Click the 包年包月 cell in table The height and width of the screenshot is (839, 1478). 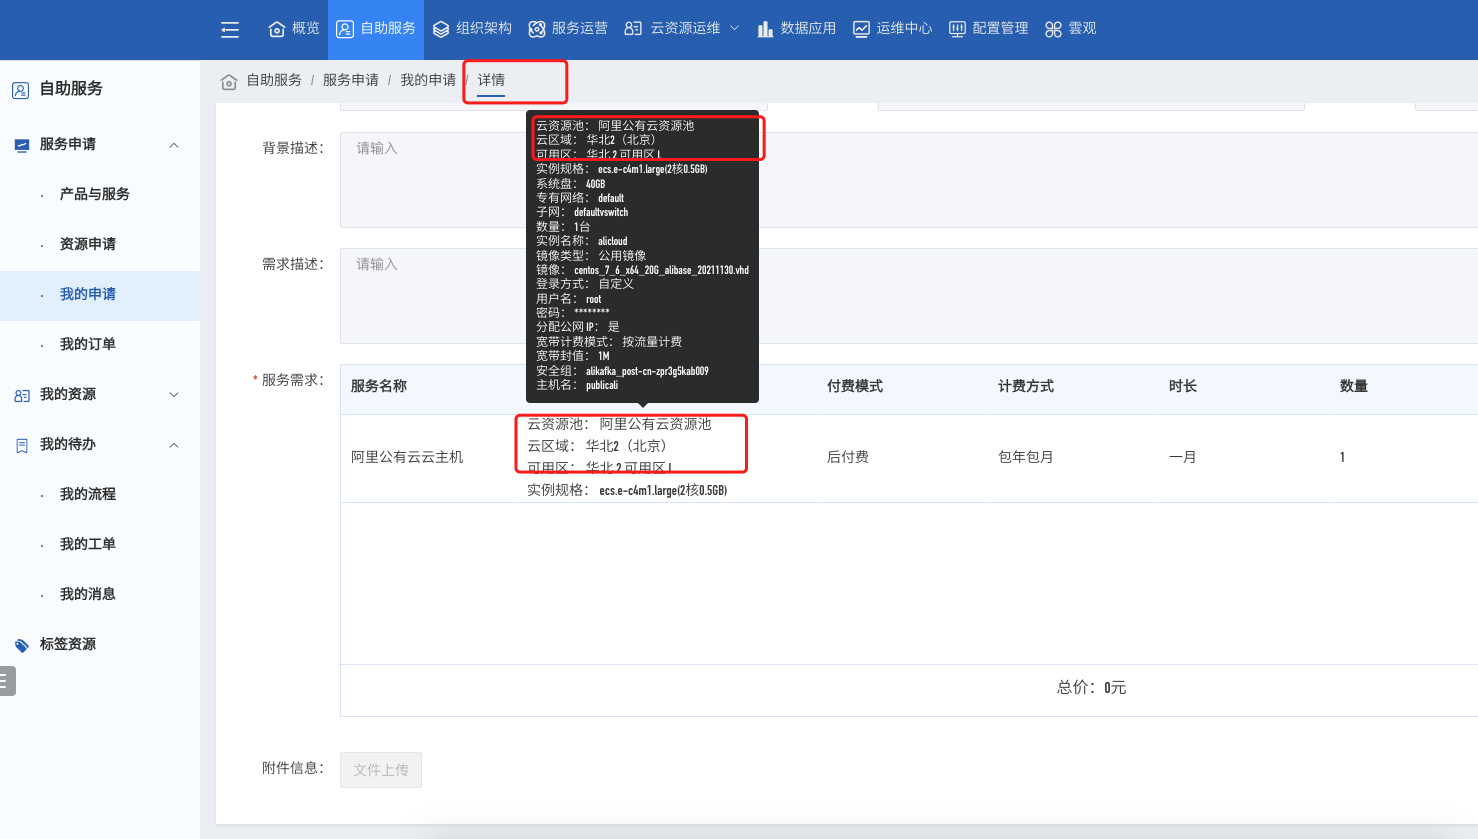[1026, 457]
